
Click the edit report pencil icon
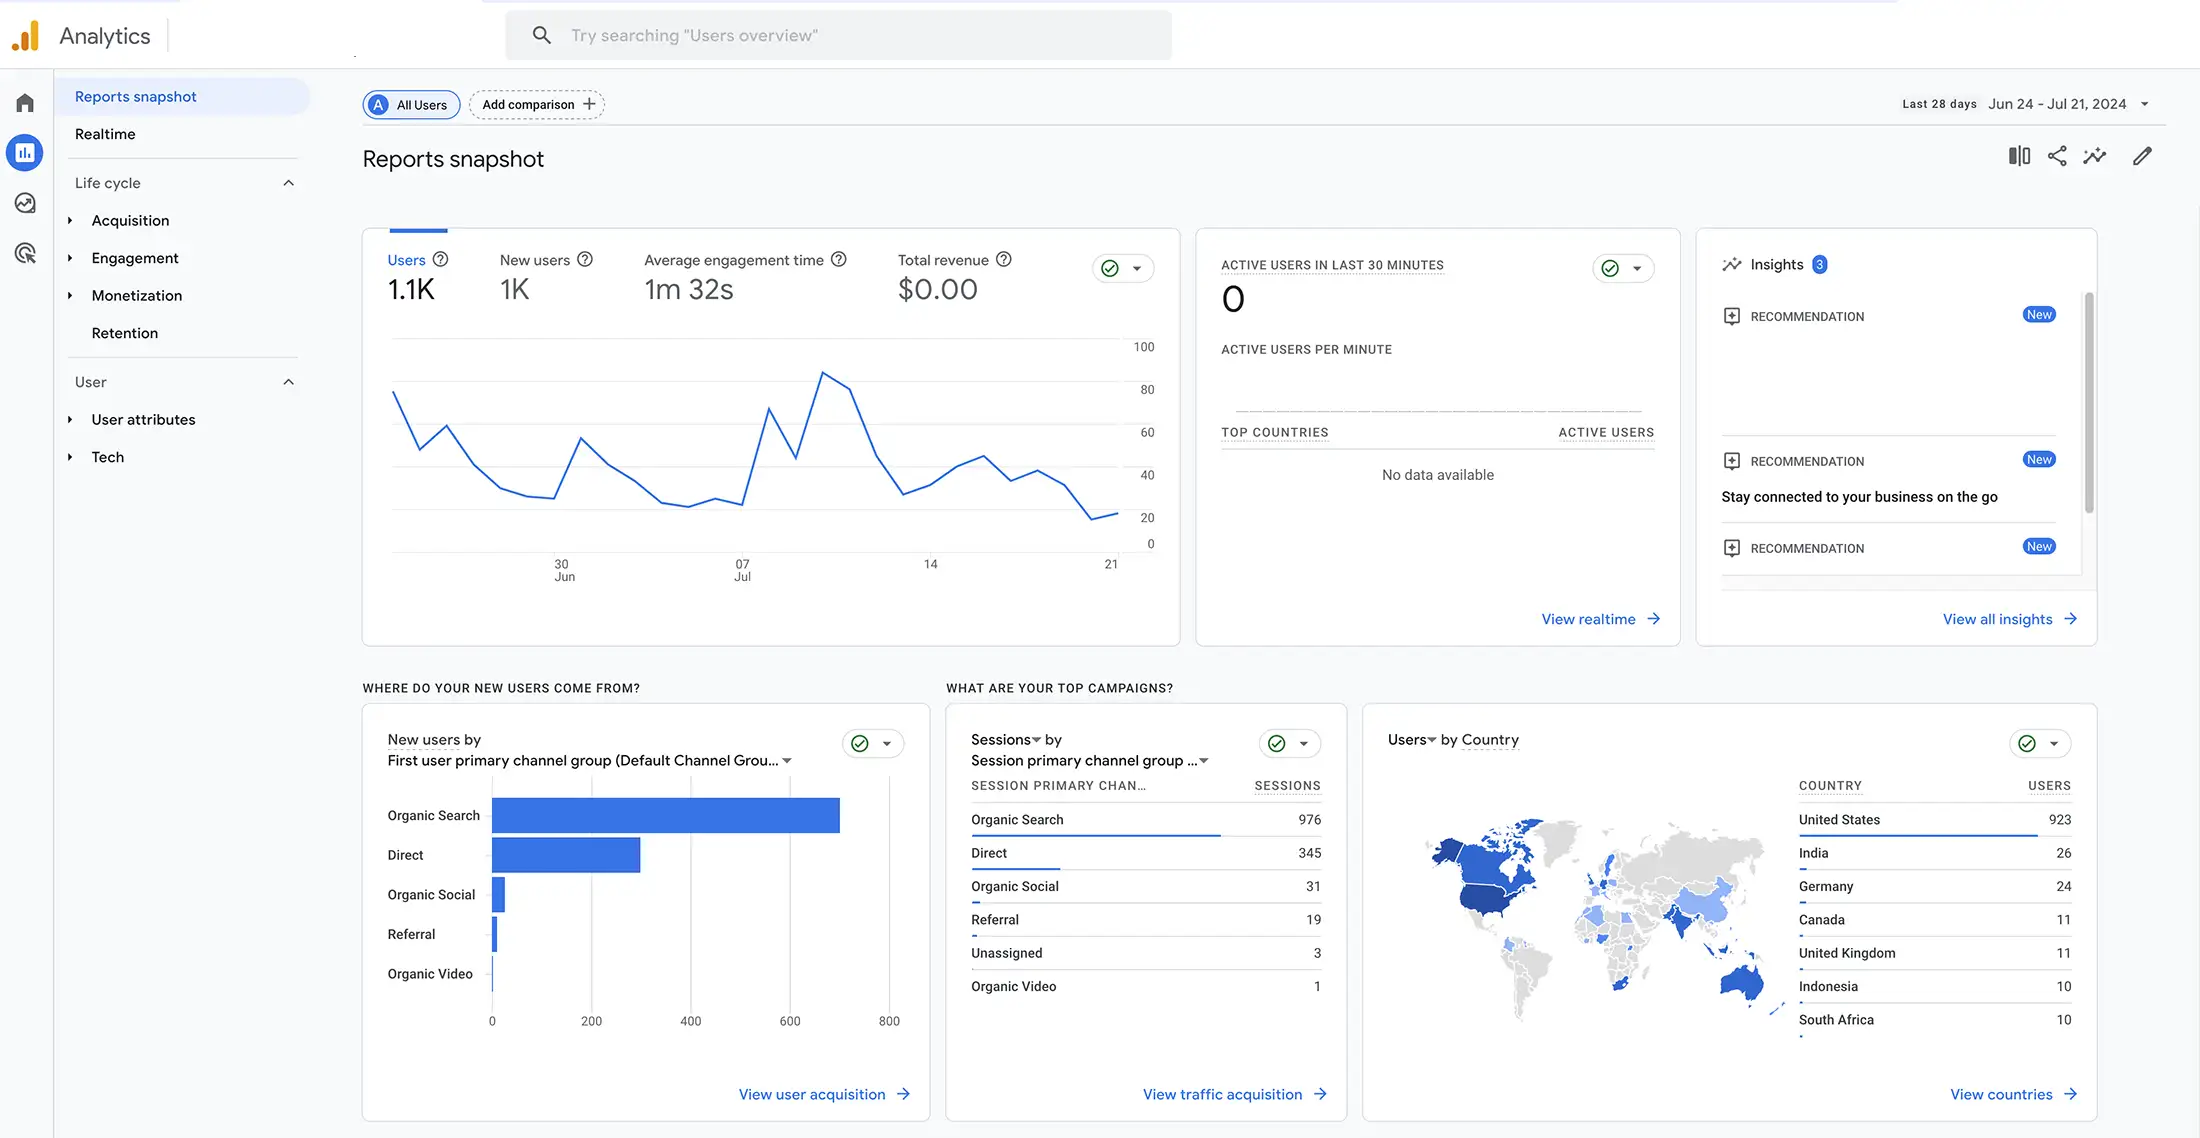(x=2141, y=157)
